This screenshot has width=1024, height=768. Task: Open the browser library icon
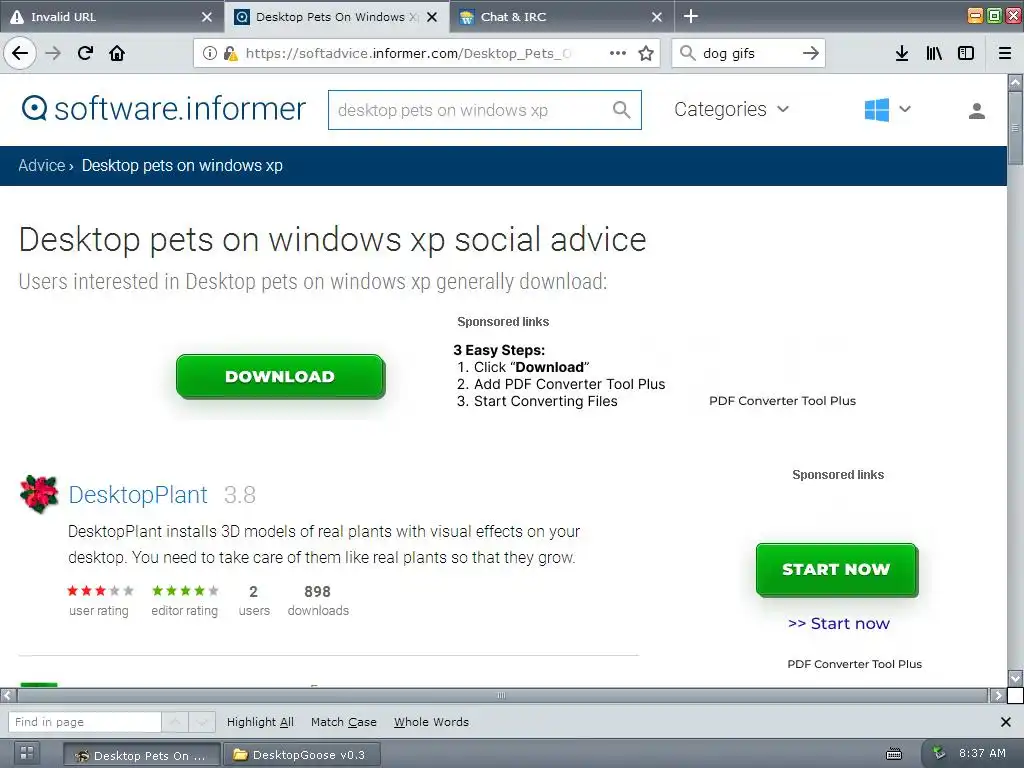pos(934,53)
